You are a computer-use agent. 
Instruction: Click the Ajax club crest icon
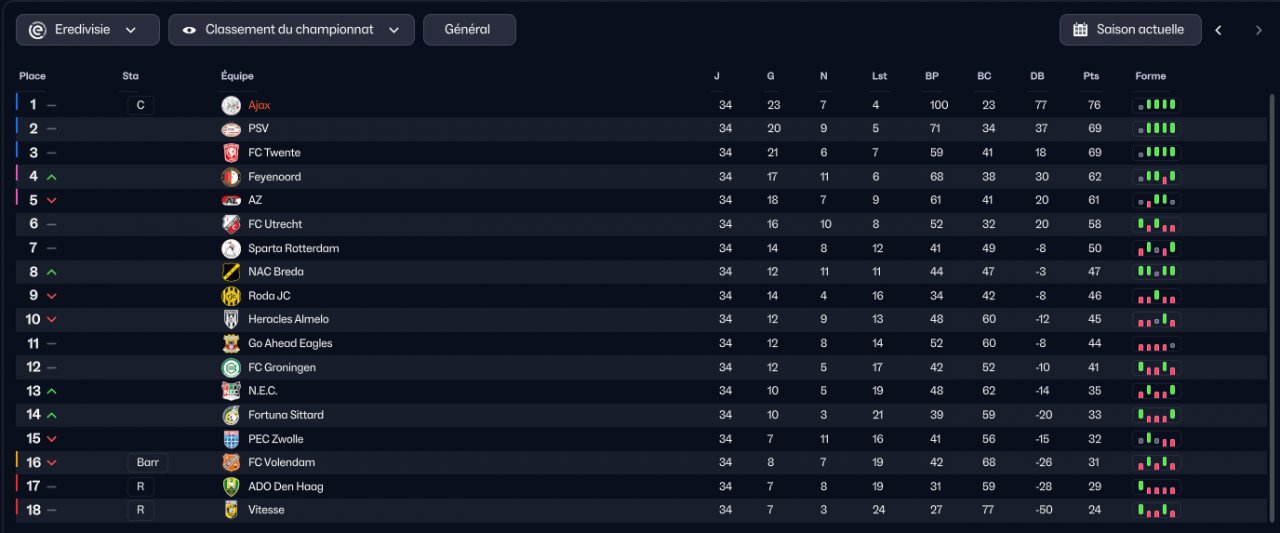(231, 105)
